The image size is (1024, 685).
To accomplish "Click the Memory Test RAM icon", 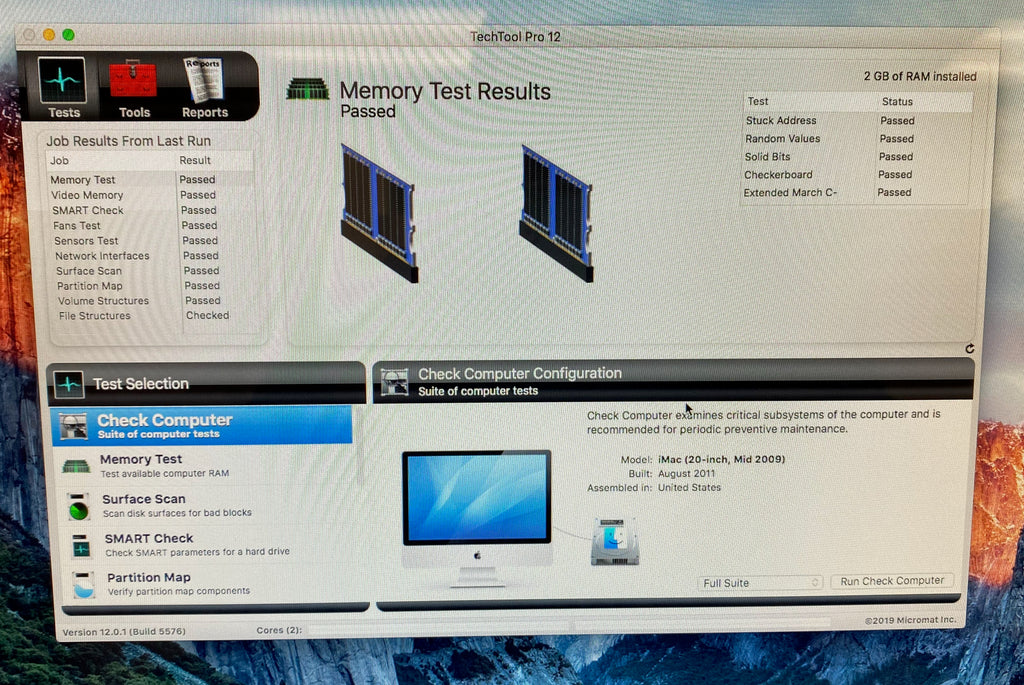I will point(76,466).
